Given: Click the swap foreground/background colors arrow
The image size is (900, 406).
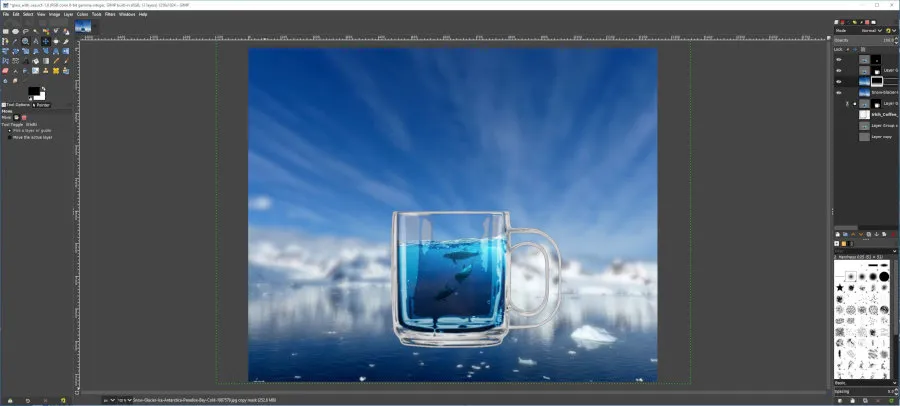Looking at the screenshot, I should point(44,88).
